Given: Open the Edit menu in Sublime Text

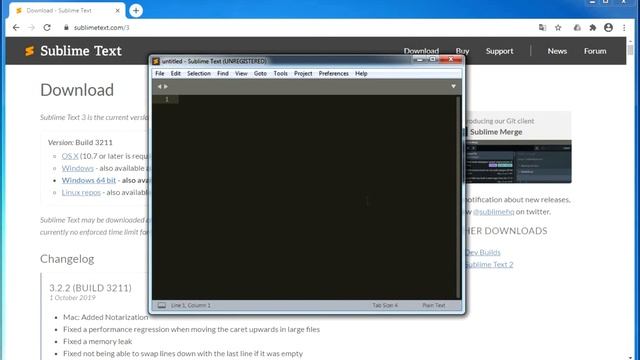Looking at the screenshot, I should [176, 73].
